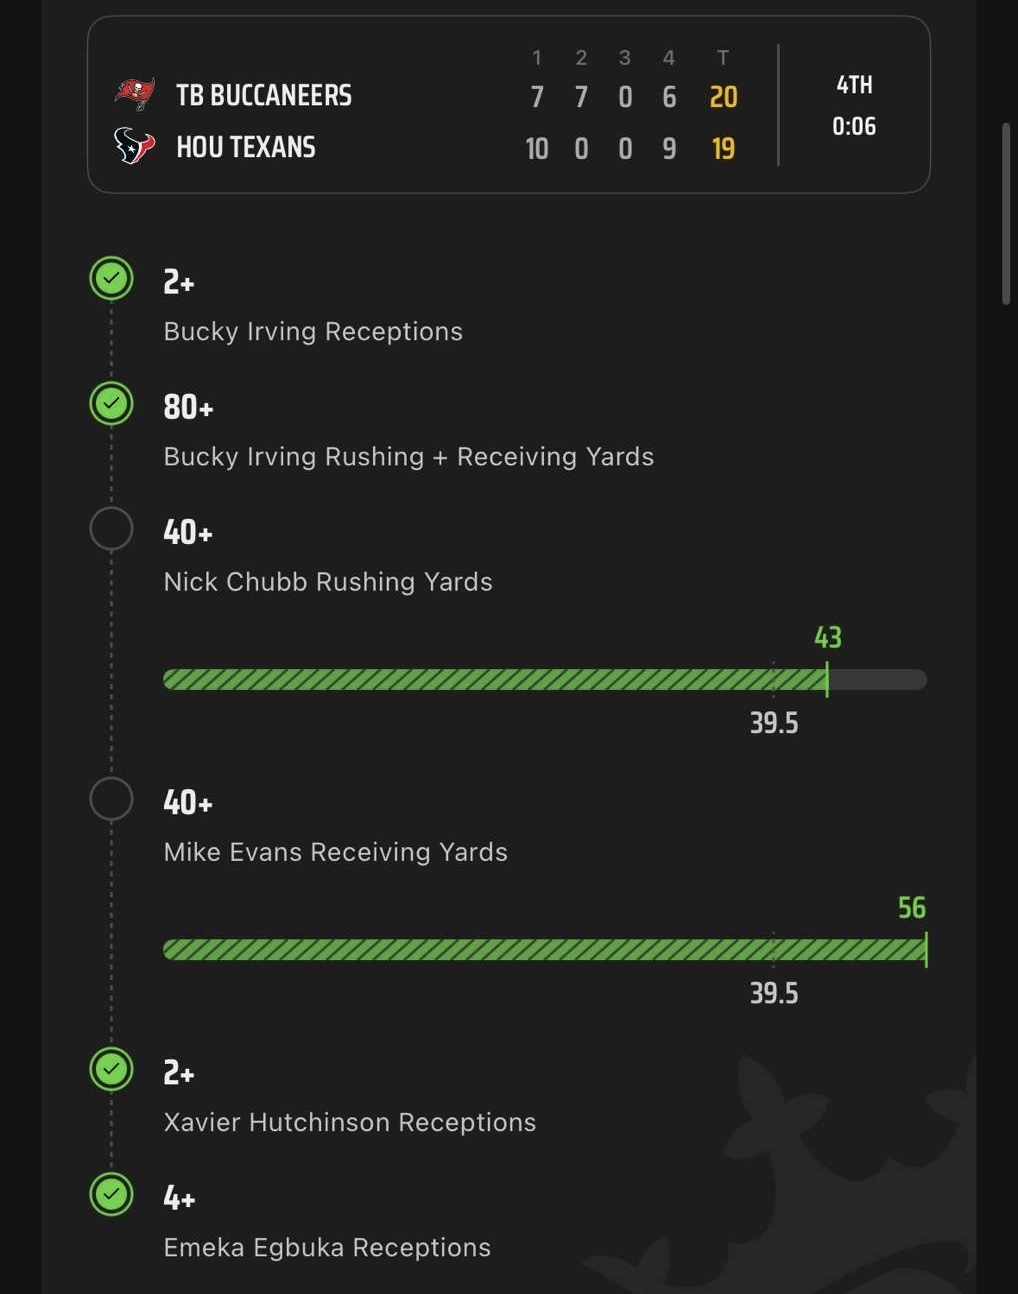Click empty circle beside Mike Evans Receiving Yards
The image size is (1018, 1294).
(x=111, y=799)
